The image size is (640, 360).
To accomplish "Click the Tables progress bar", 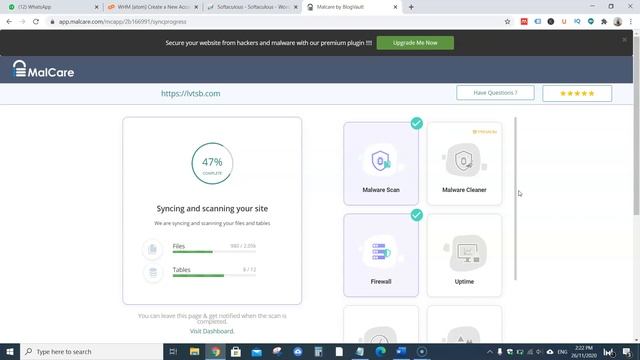I will (x=214, y=276).
